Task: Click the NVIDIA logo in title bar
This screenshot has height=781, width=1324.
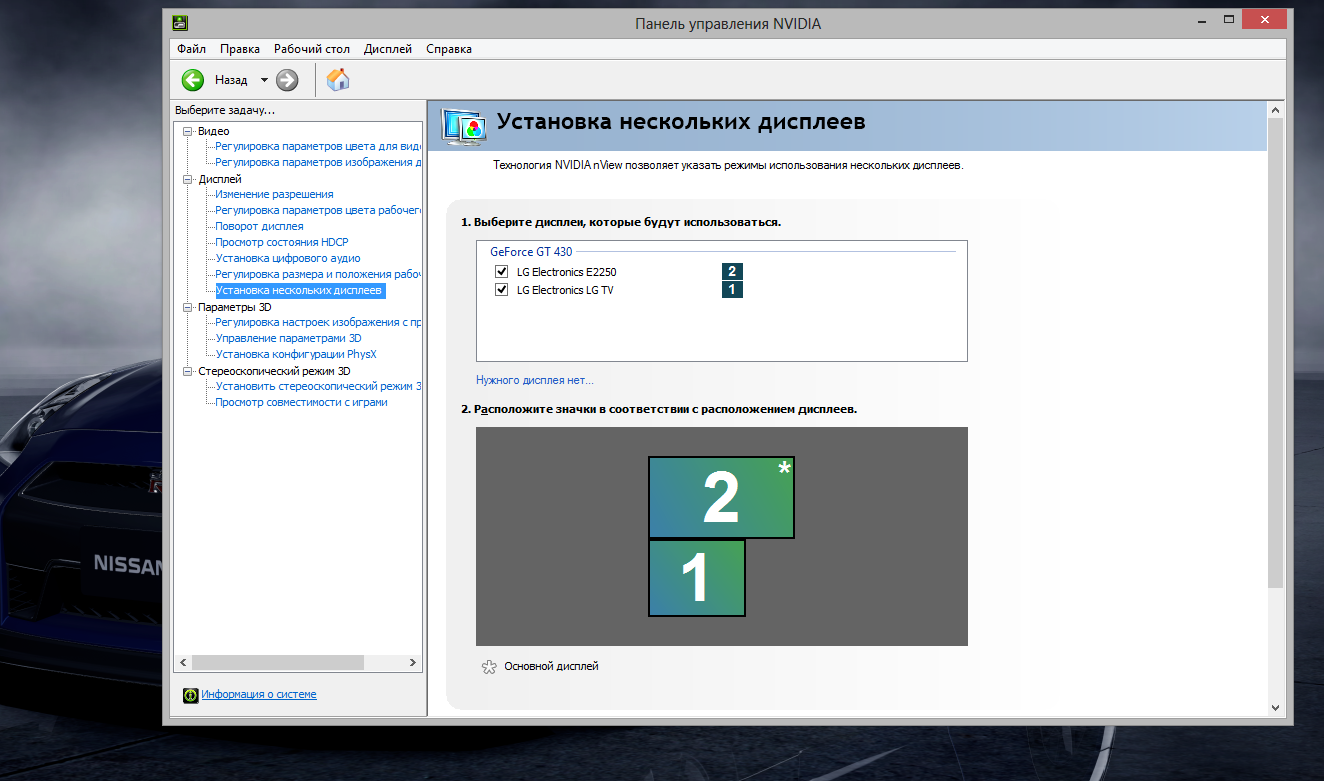Action: [179, 23]
